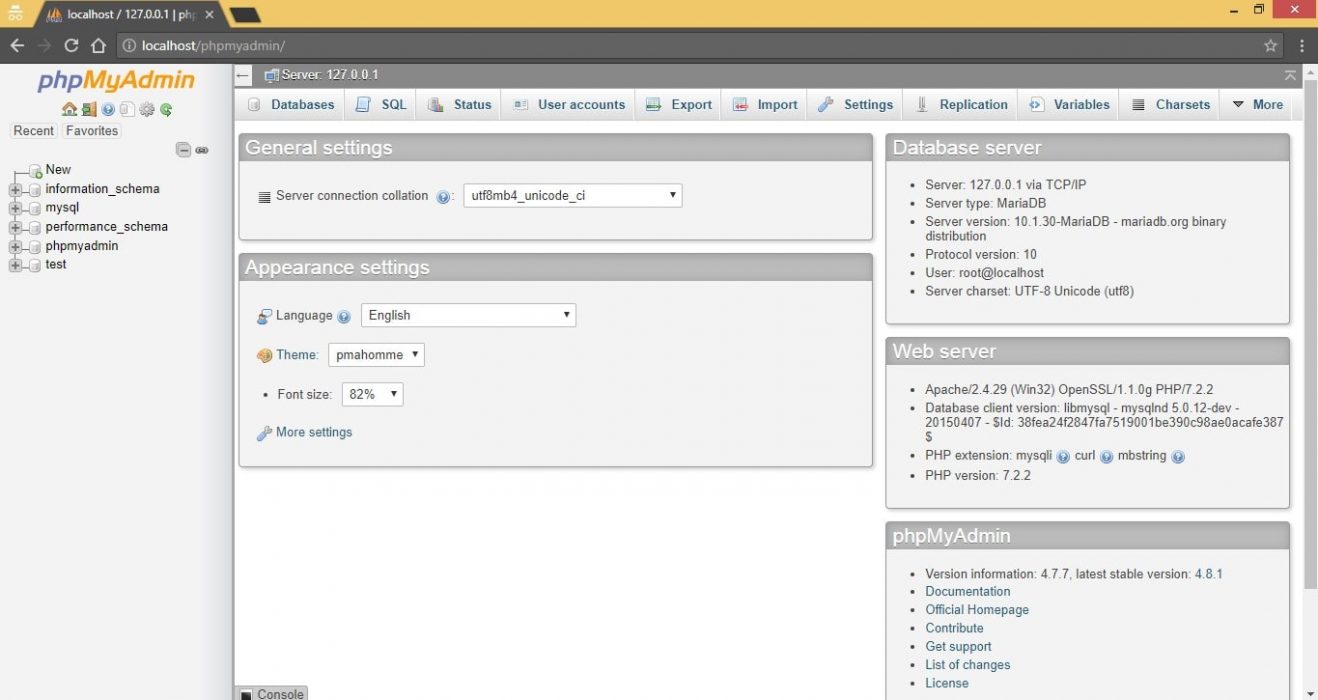This screenshot has width=1318, height=700.
Task: Hide the navigation panel with left arrow
Action: 243,76
